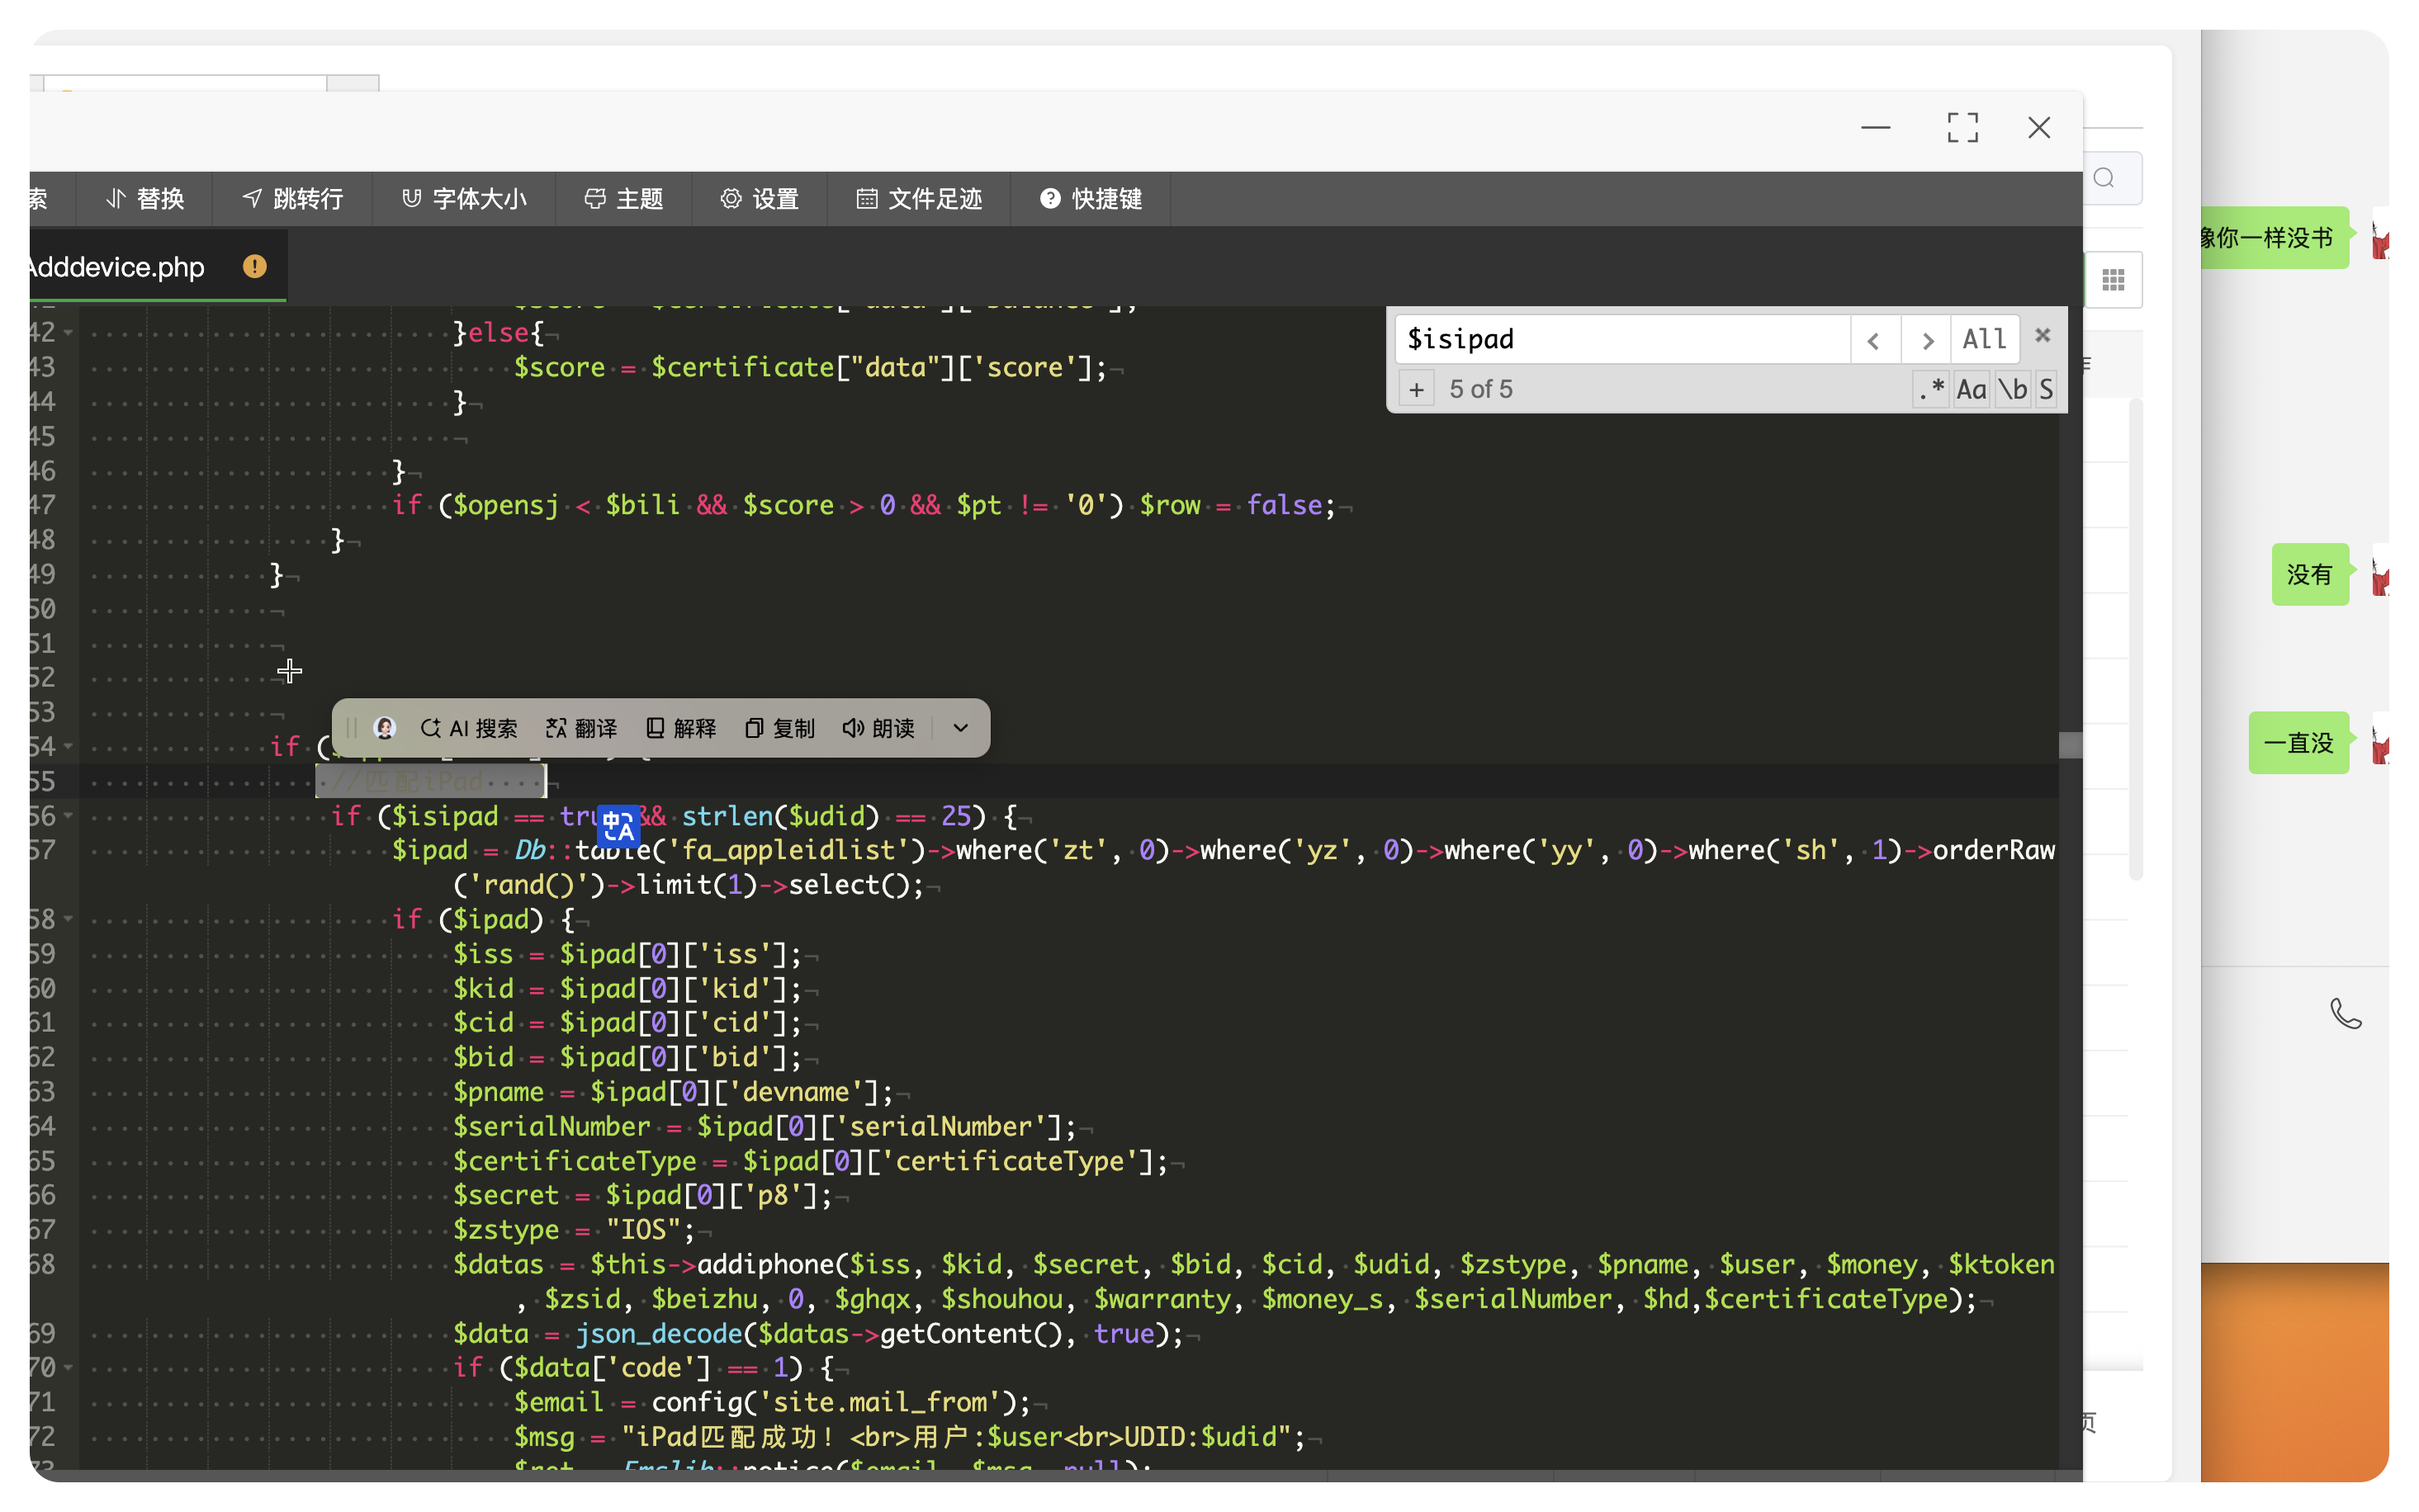Click AI 搜索 in the floating toolbar
This screenshot has height=1512, width=2419.
(470, 728)
